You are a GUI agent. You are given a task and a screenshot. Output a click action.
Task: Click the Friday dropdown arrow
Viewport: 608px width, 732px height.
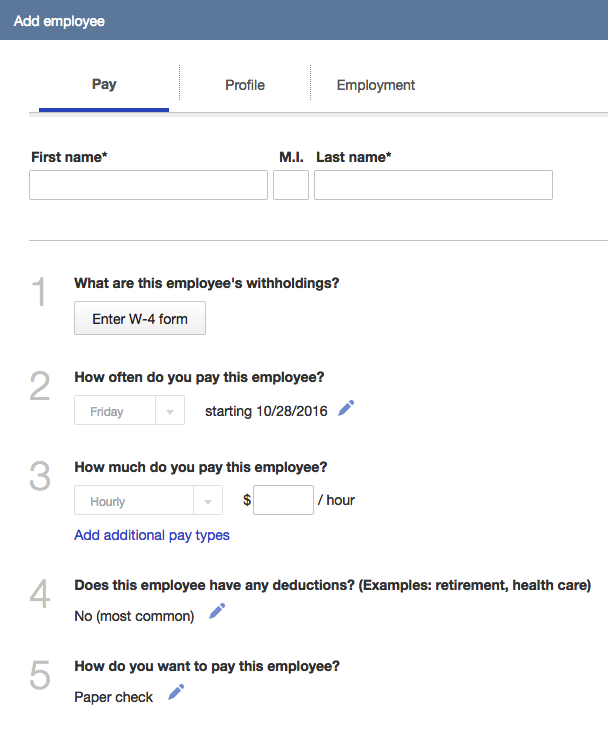pos(170,411)
